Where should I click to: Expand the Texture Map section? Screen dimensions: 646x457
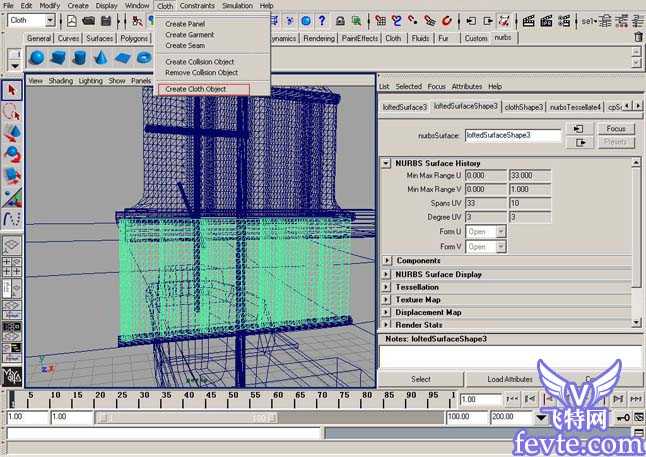pyautogui.click(x=386, y=300)
